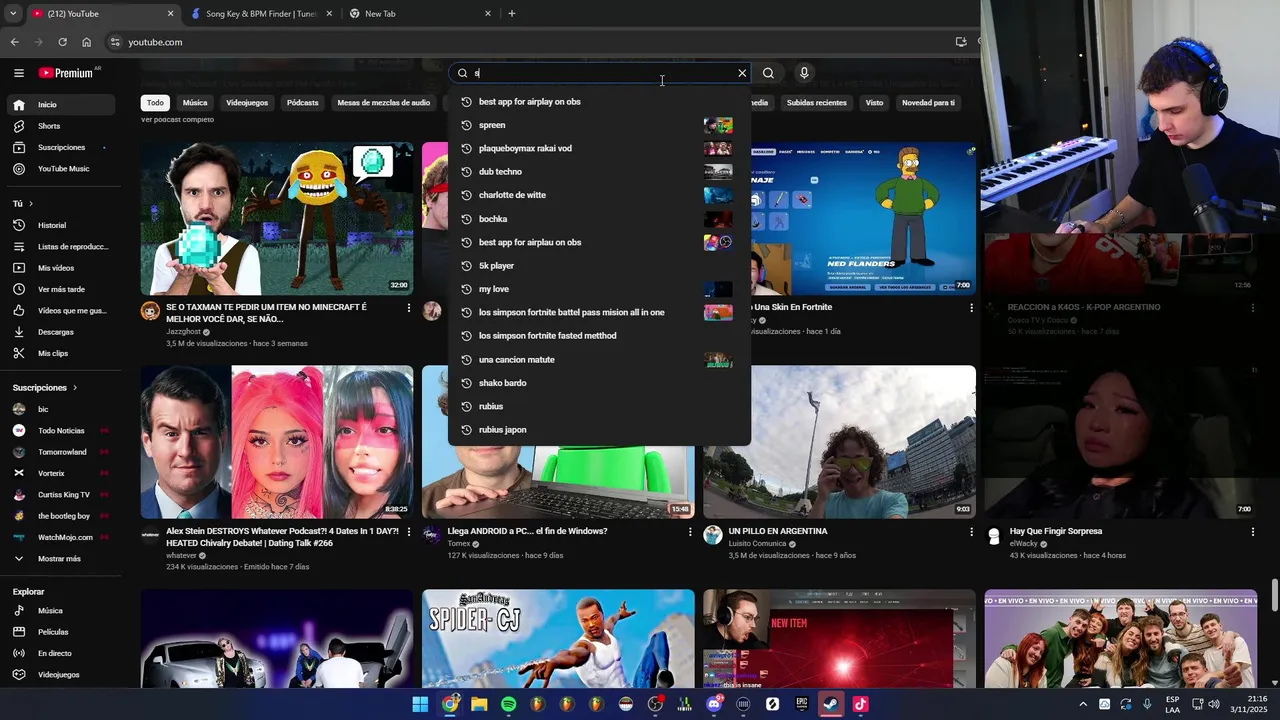1280x720 pixels.
Task: Open options for UN PILLO EN ARGENTINA
Action: (971, 532)
